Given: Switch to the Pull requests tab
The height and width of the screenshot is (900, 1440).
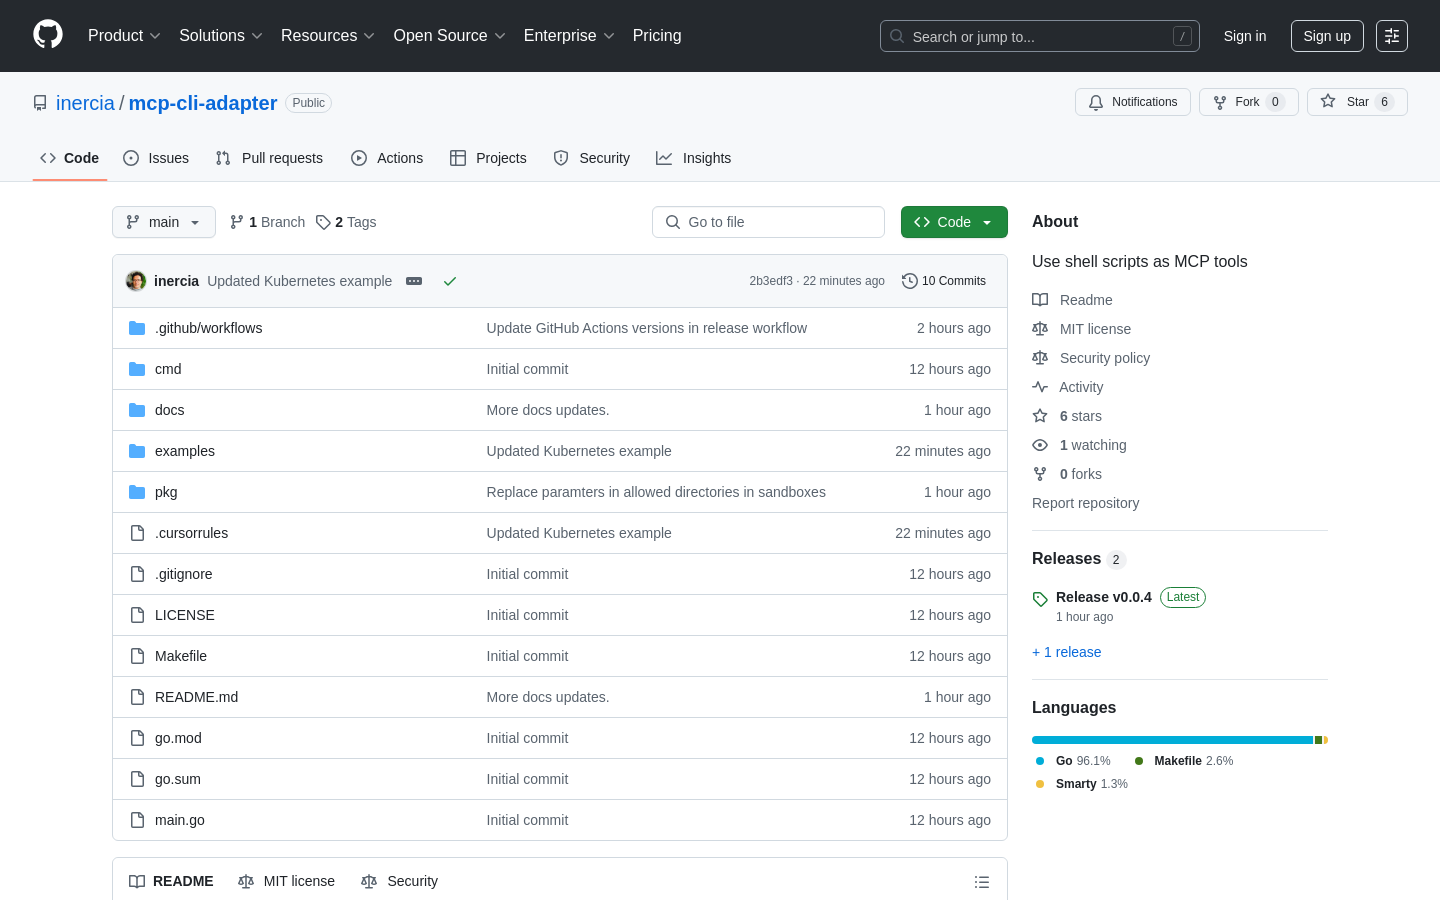Looking at the screenshot, I should click(x=269, y=158).
